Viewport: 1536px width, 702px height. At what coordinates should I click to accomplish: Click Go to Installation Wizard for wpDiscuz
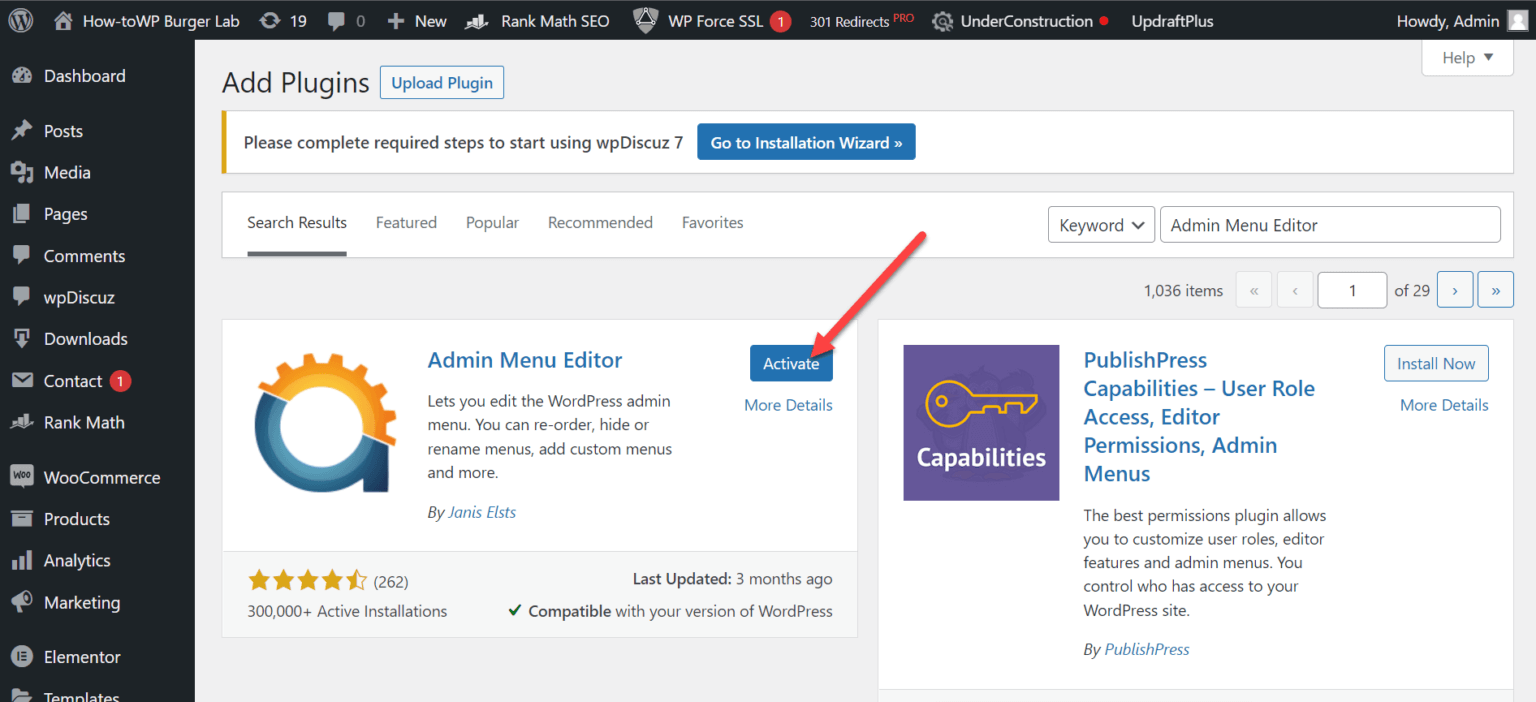coord(805,141)
